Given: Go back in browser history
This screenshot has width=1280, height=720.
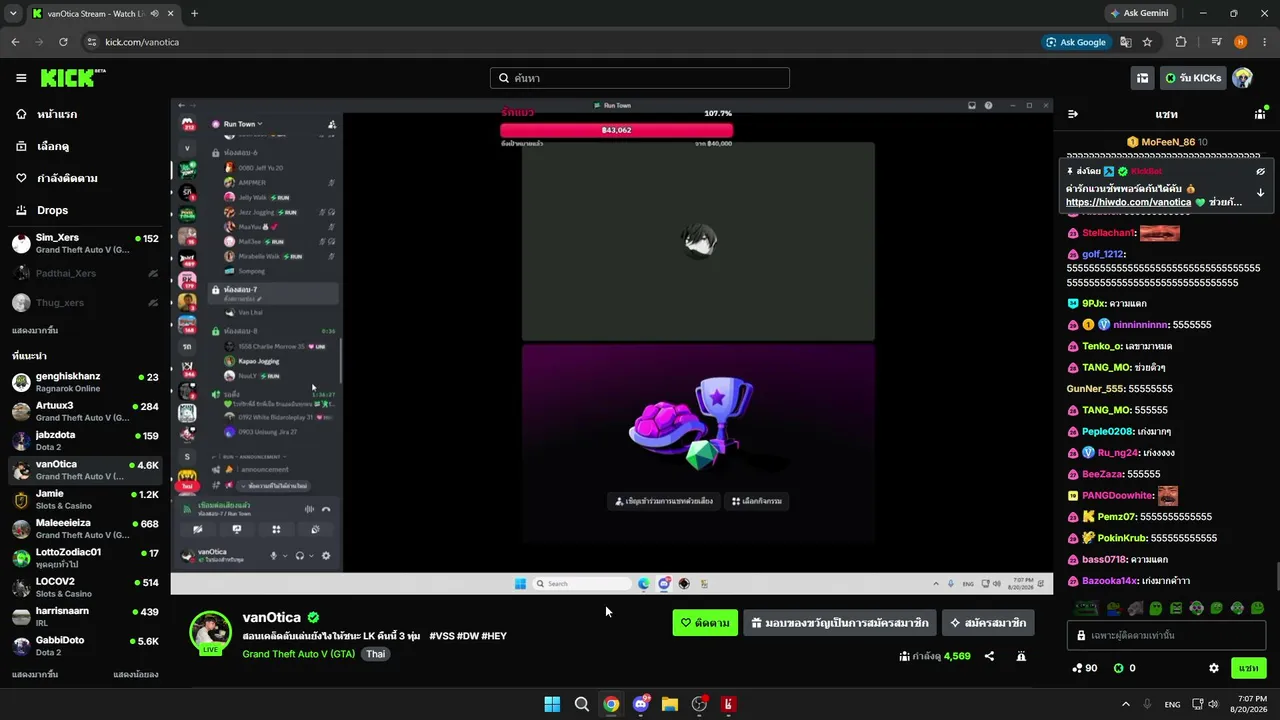Looking at the screenshot, I should pos(15,42).
